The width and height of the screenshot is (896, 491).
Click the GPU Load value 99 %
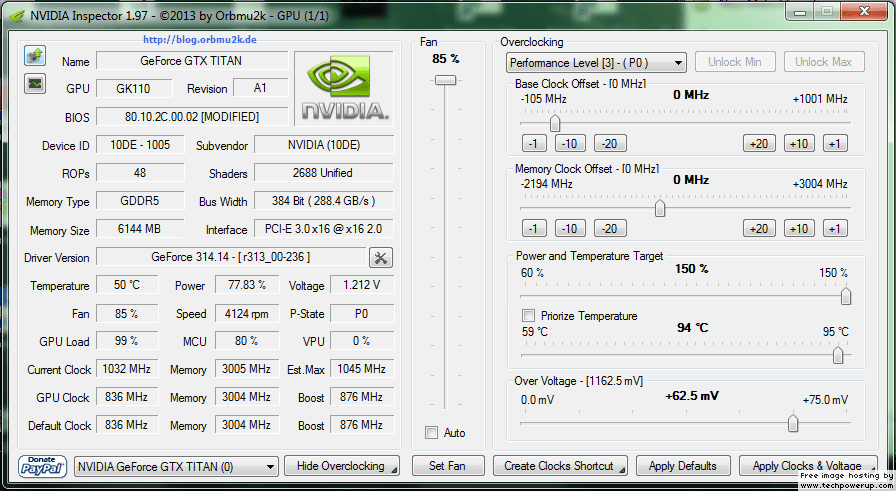[x=127, y=341]
